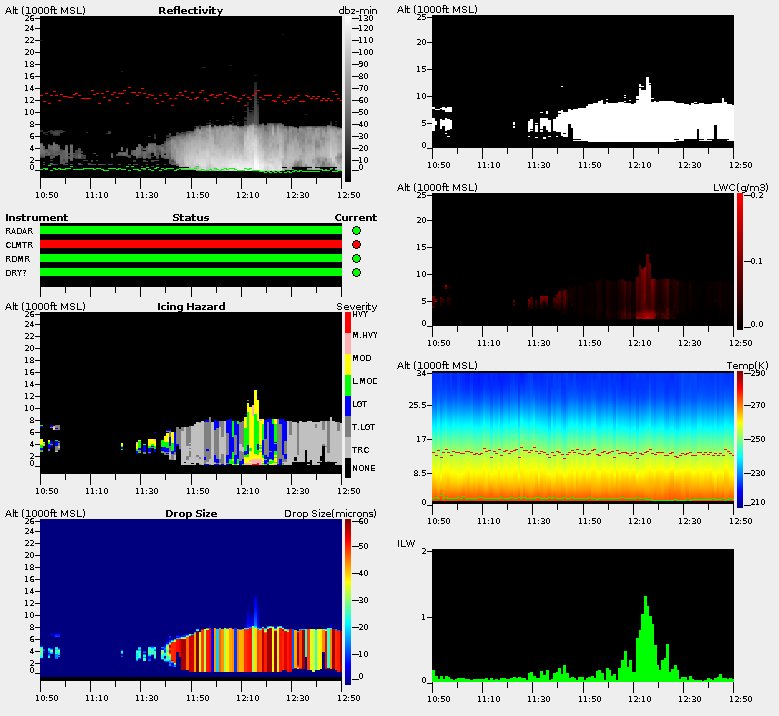Click the Drop Size panel title
Screen dimensions: 779x716
(190, 514)
